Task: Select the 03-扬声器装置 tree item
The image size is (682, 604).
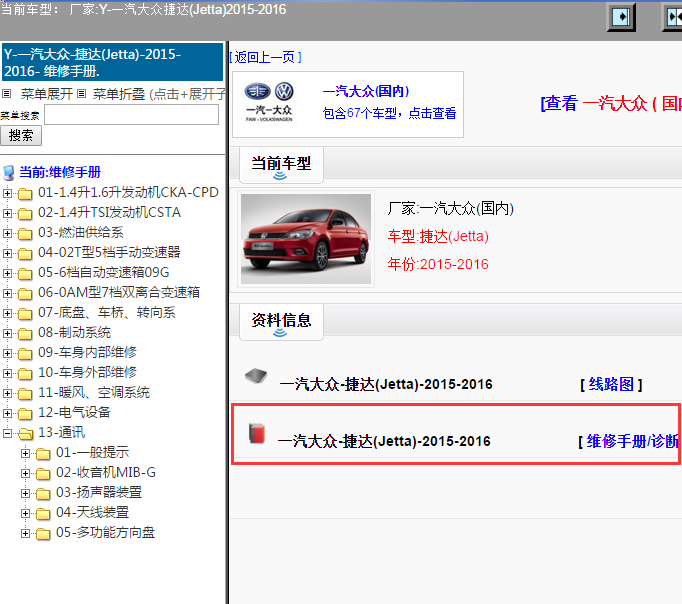Action: coord(99,492)
